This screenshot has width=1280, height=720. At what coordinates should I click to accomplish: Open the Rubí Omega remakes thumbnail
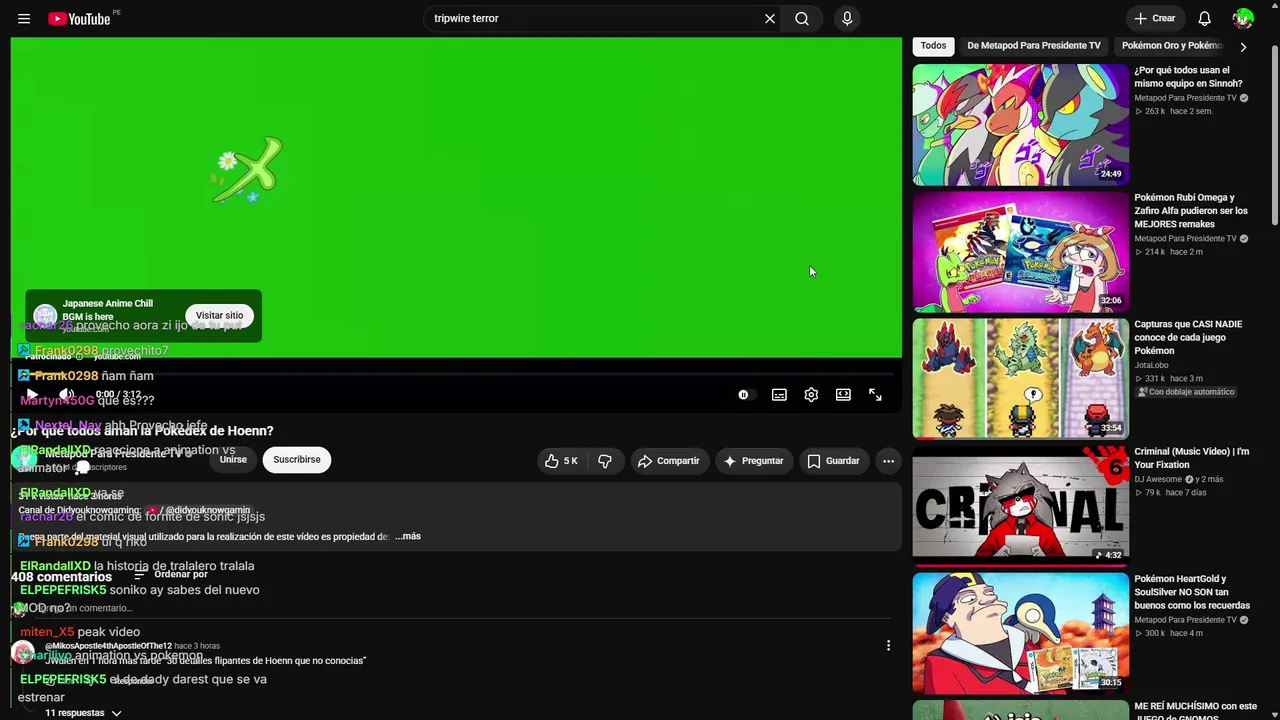tap(1020, 252)
